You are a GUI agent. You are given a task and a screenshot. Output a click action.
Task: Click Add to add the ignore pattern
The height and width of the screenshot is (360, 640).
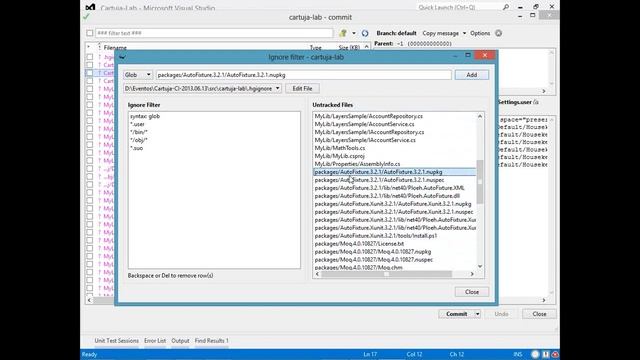pos(471,75)
